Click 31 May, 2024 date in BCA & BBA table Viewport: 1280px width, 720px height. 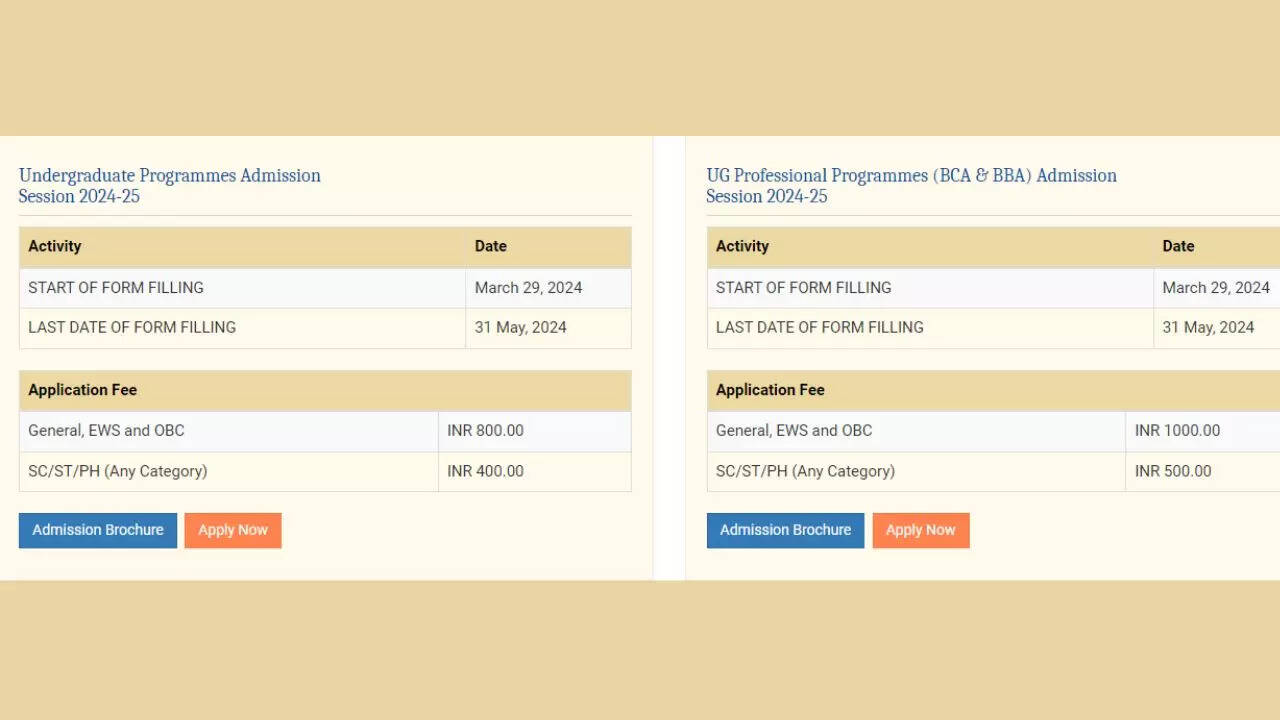pos(1208,327)
